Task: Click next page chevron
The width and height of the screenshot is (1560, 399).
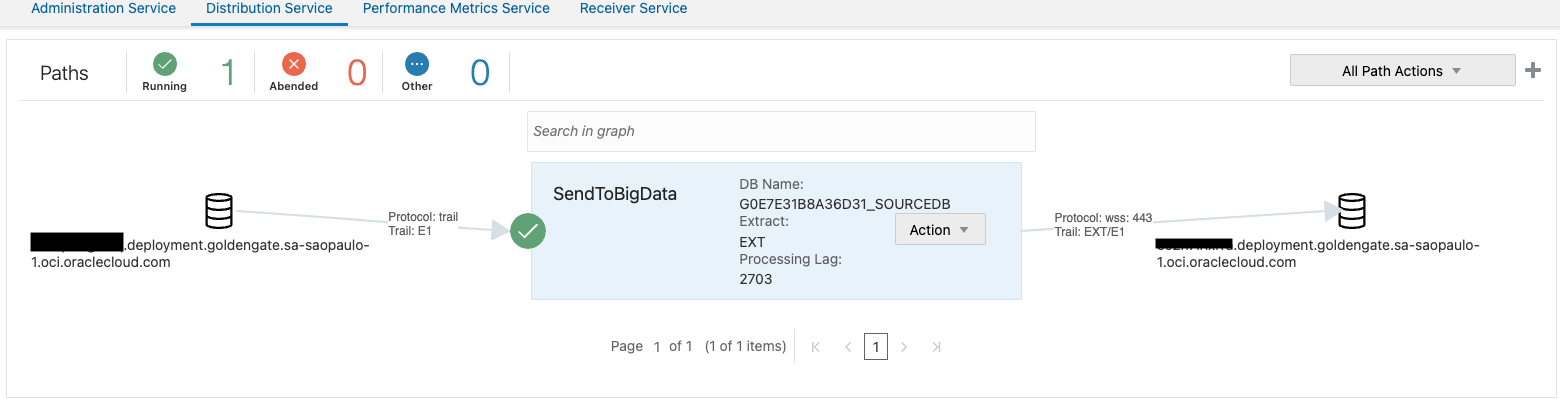Action: point(904,347)
